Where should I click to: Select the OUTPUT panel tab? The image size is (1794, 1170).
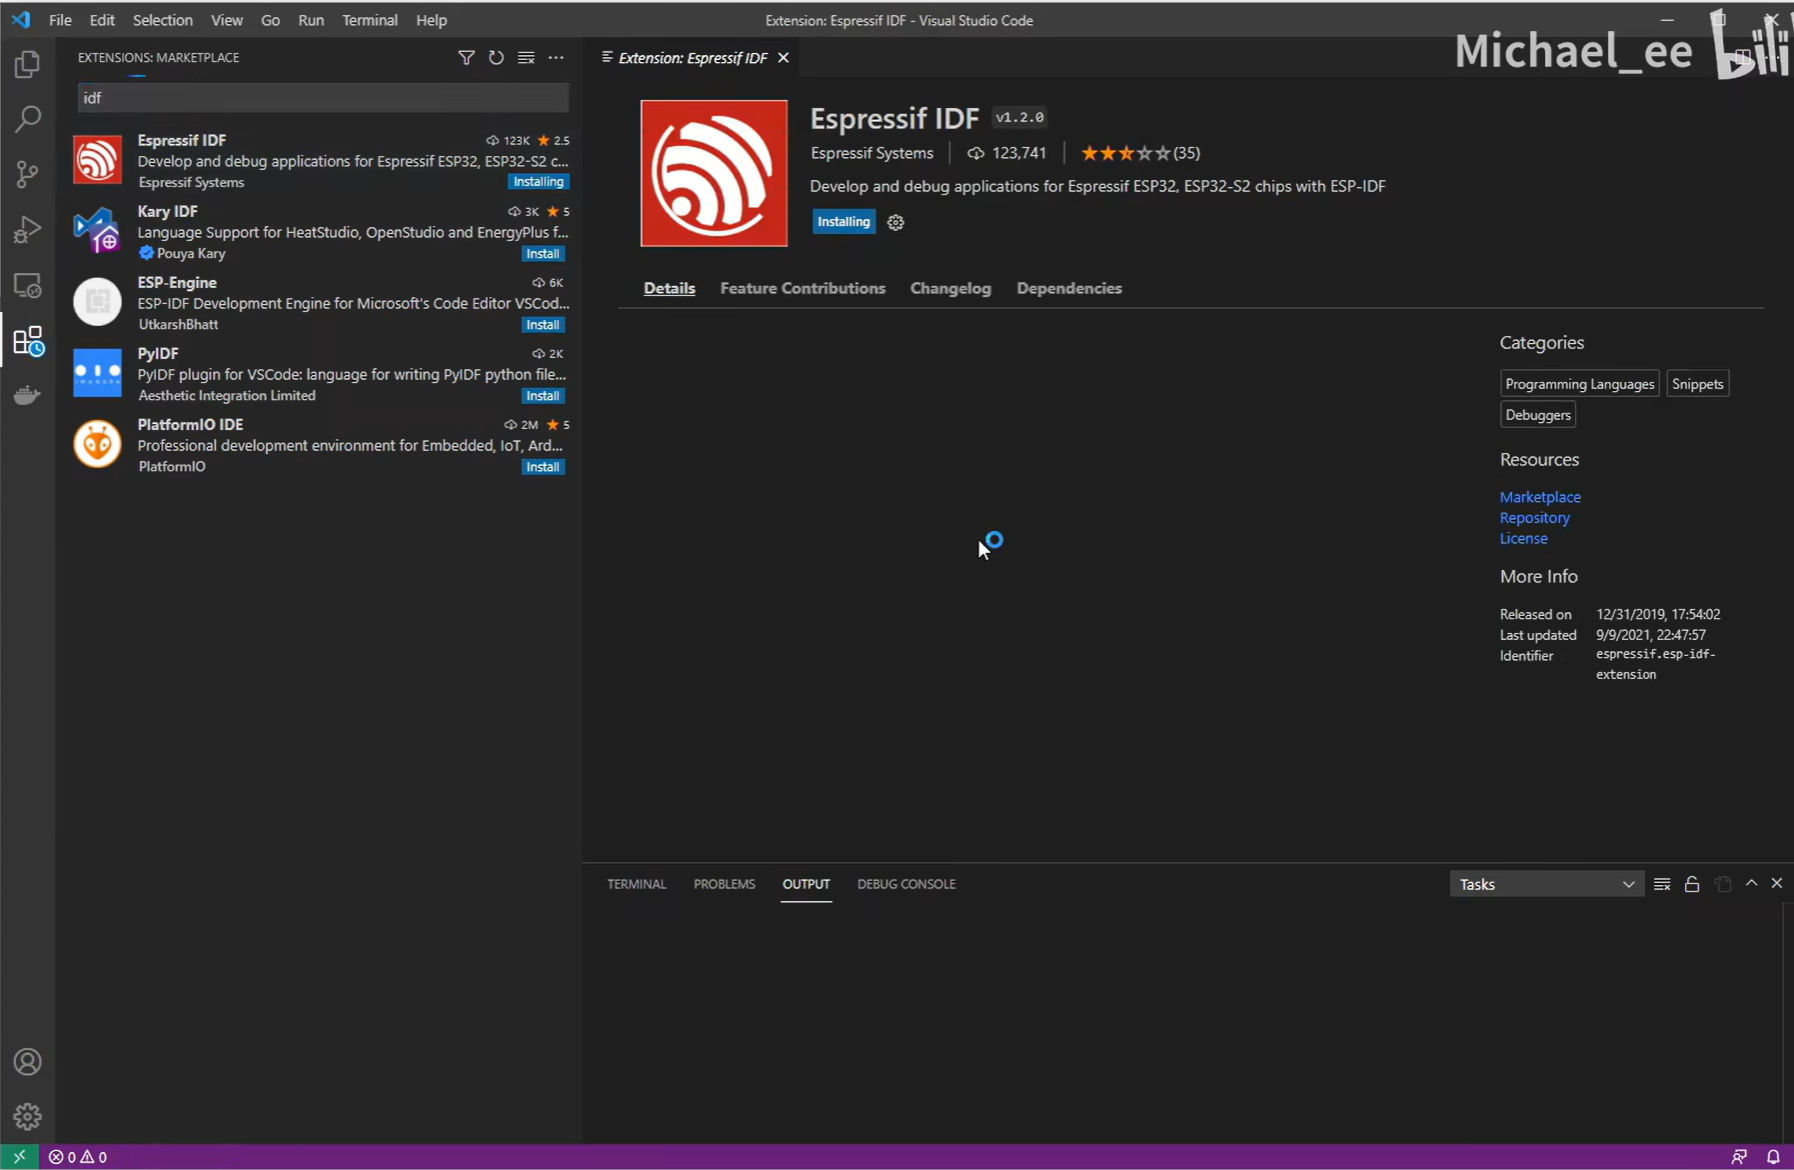click(806, 884)
